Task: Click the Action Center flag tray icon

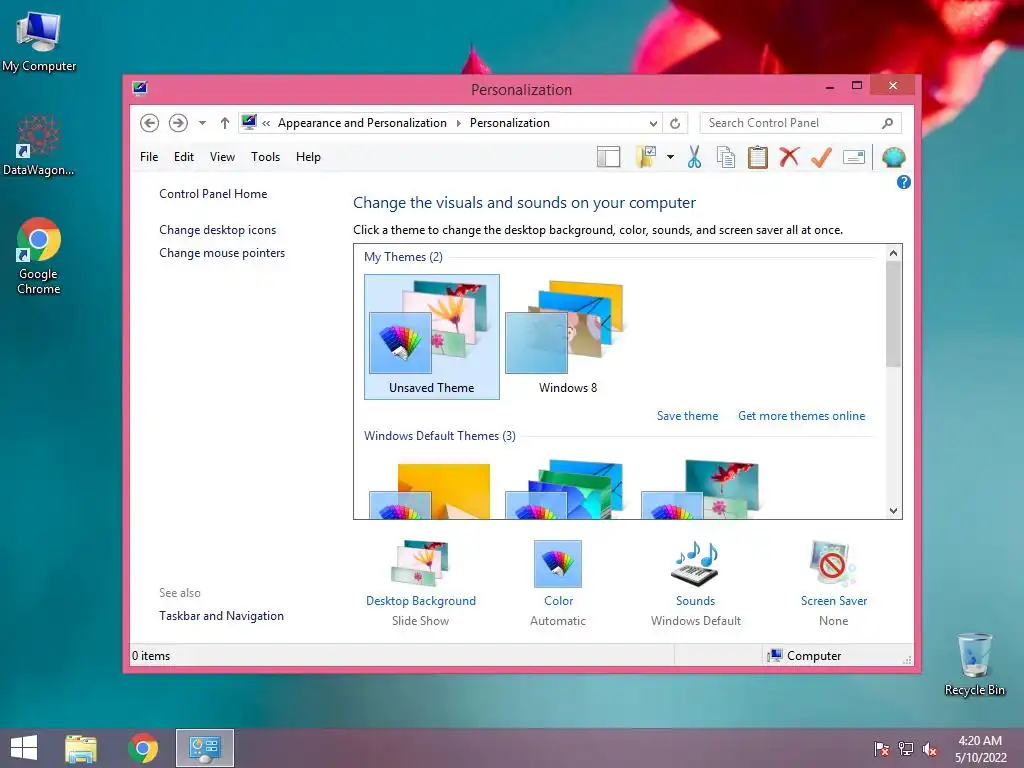Action: [x=882, y=749]
